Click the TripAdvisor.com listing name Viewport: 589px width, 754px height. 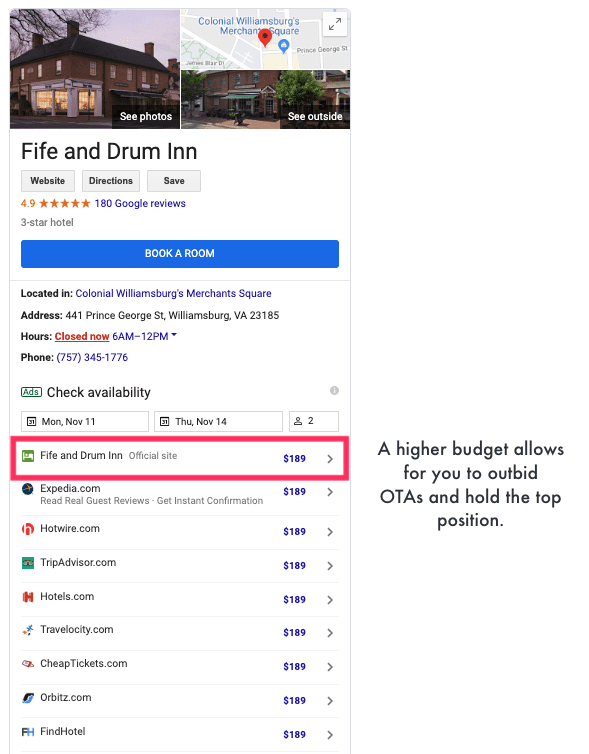click(78, 563)
